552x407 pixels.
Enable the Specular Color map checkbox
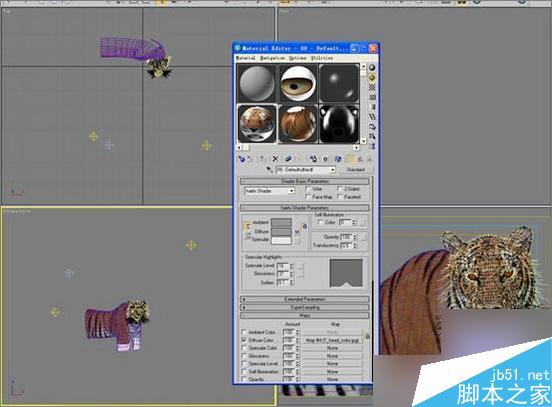[x=244, y=348]
